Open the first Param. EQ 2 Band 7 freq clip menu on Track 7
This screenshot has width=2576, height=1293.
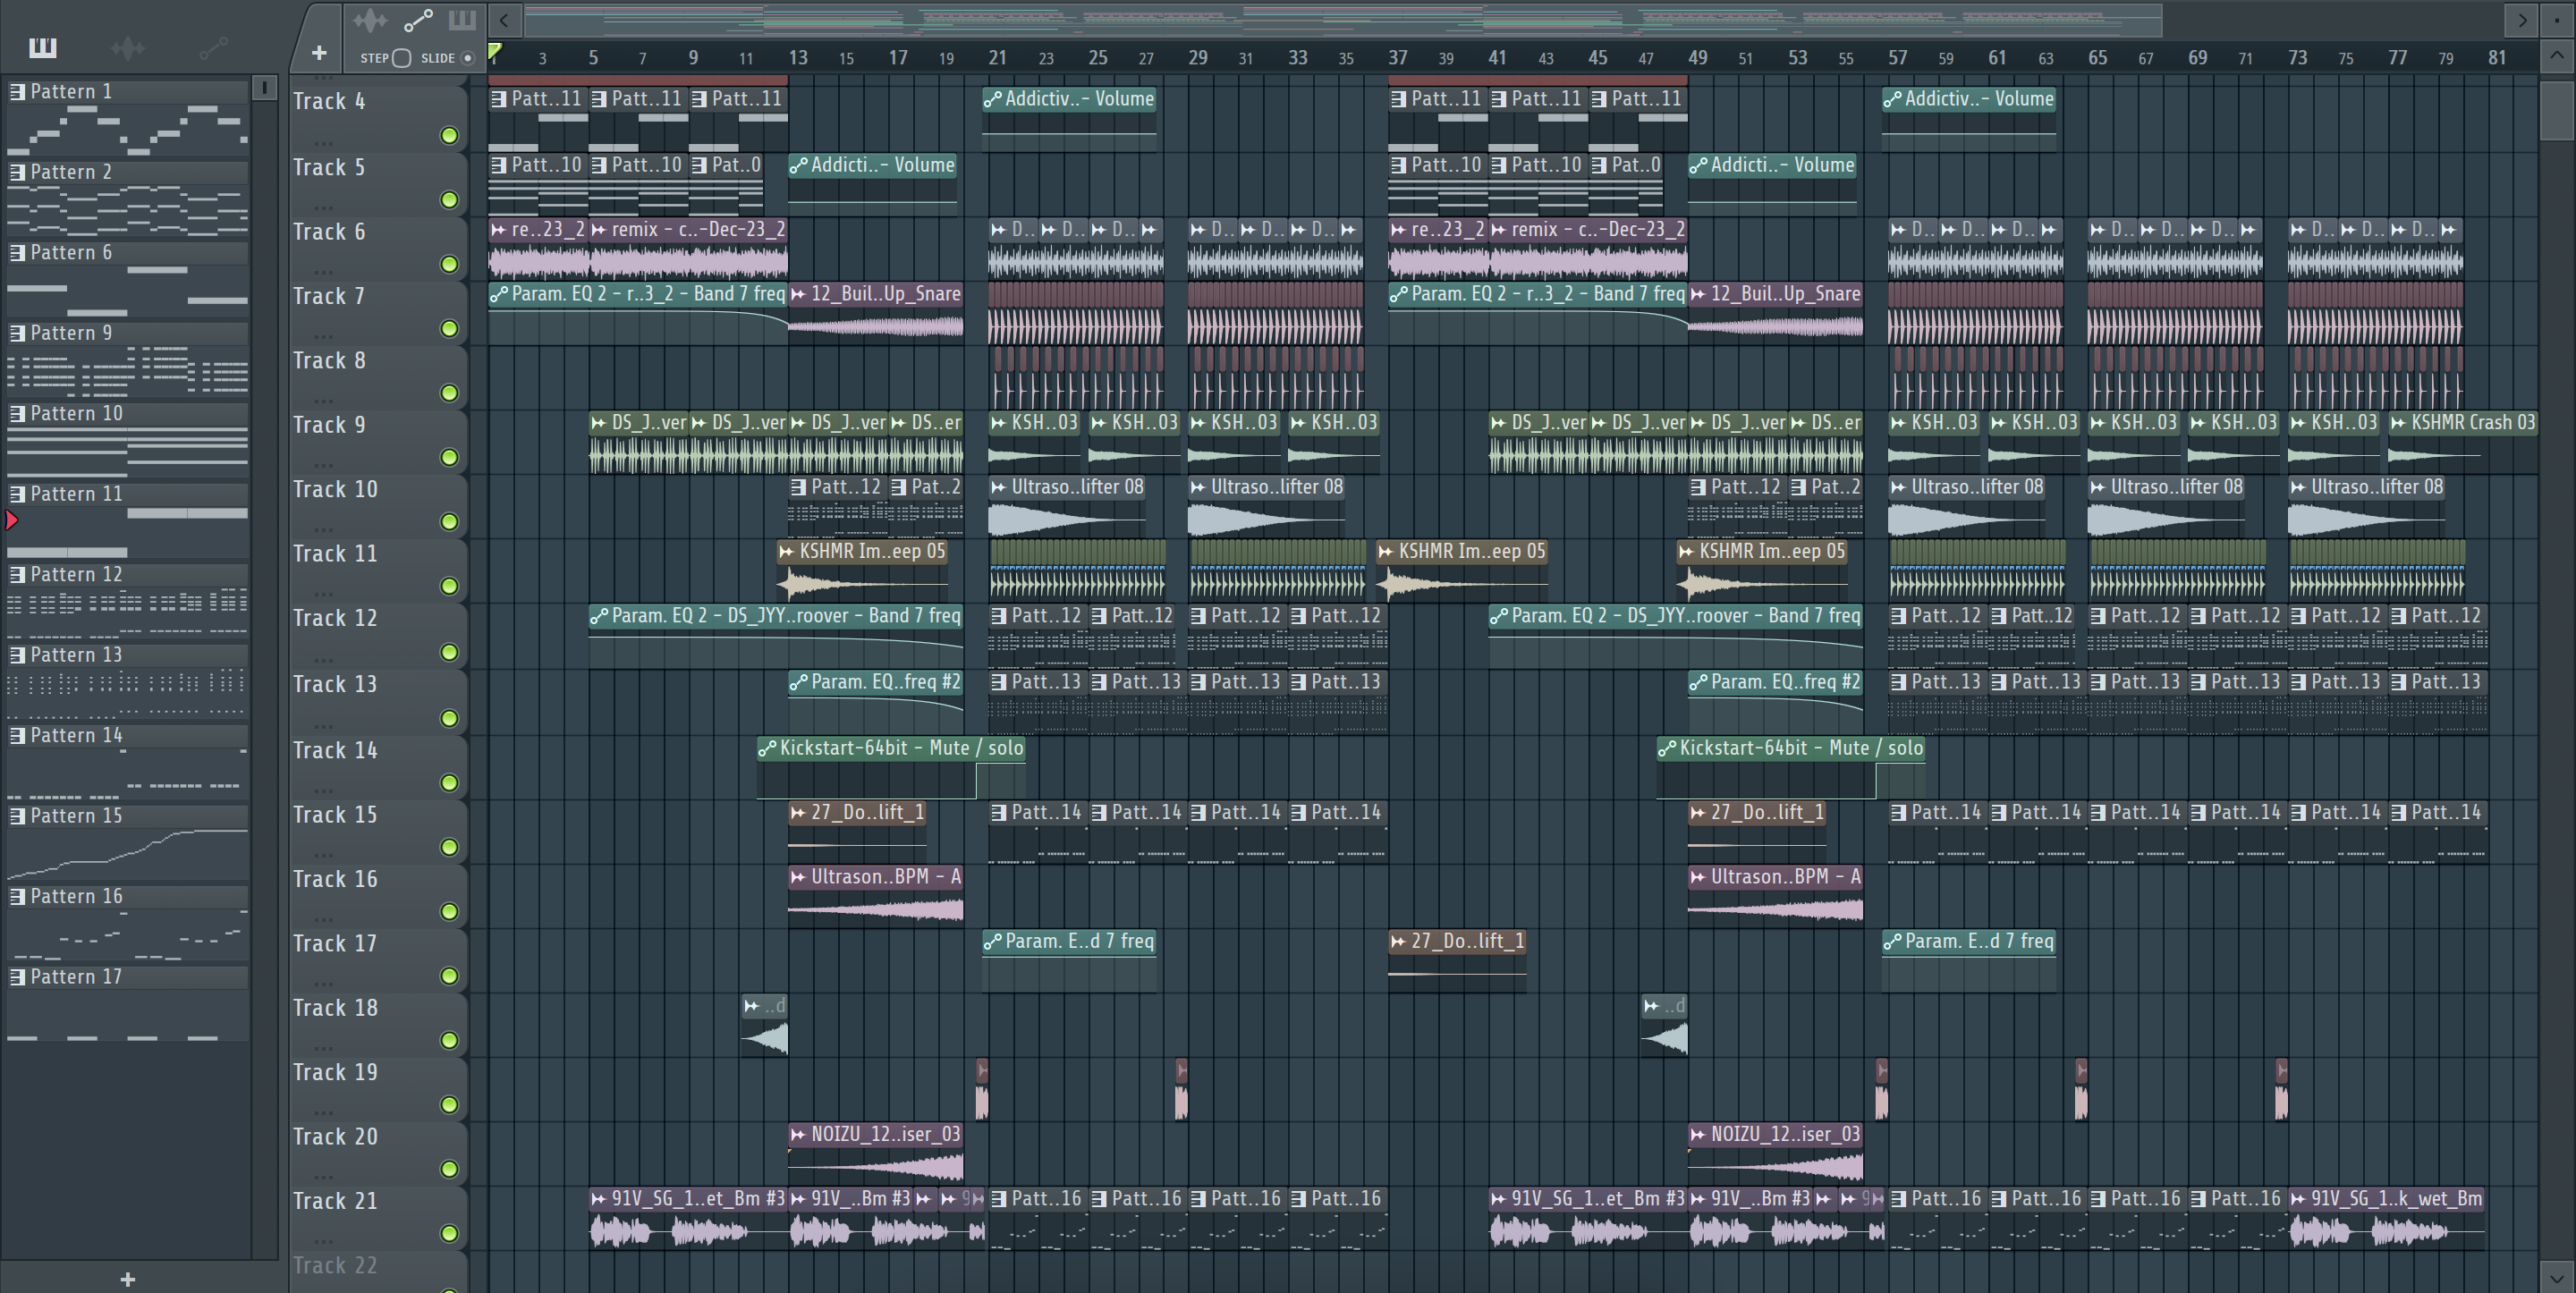point(498,294)
